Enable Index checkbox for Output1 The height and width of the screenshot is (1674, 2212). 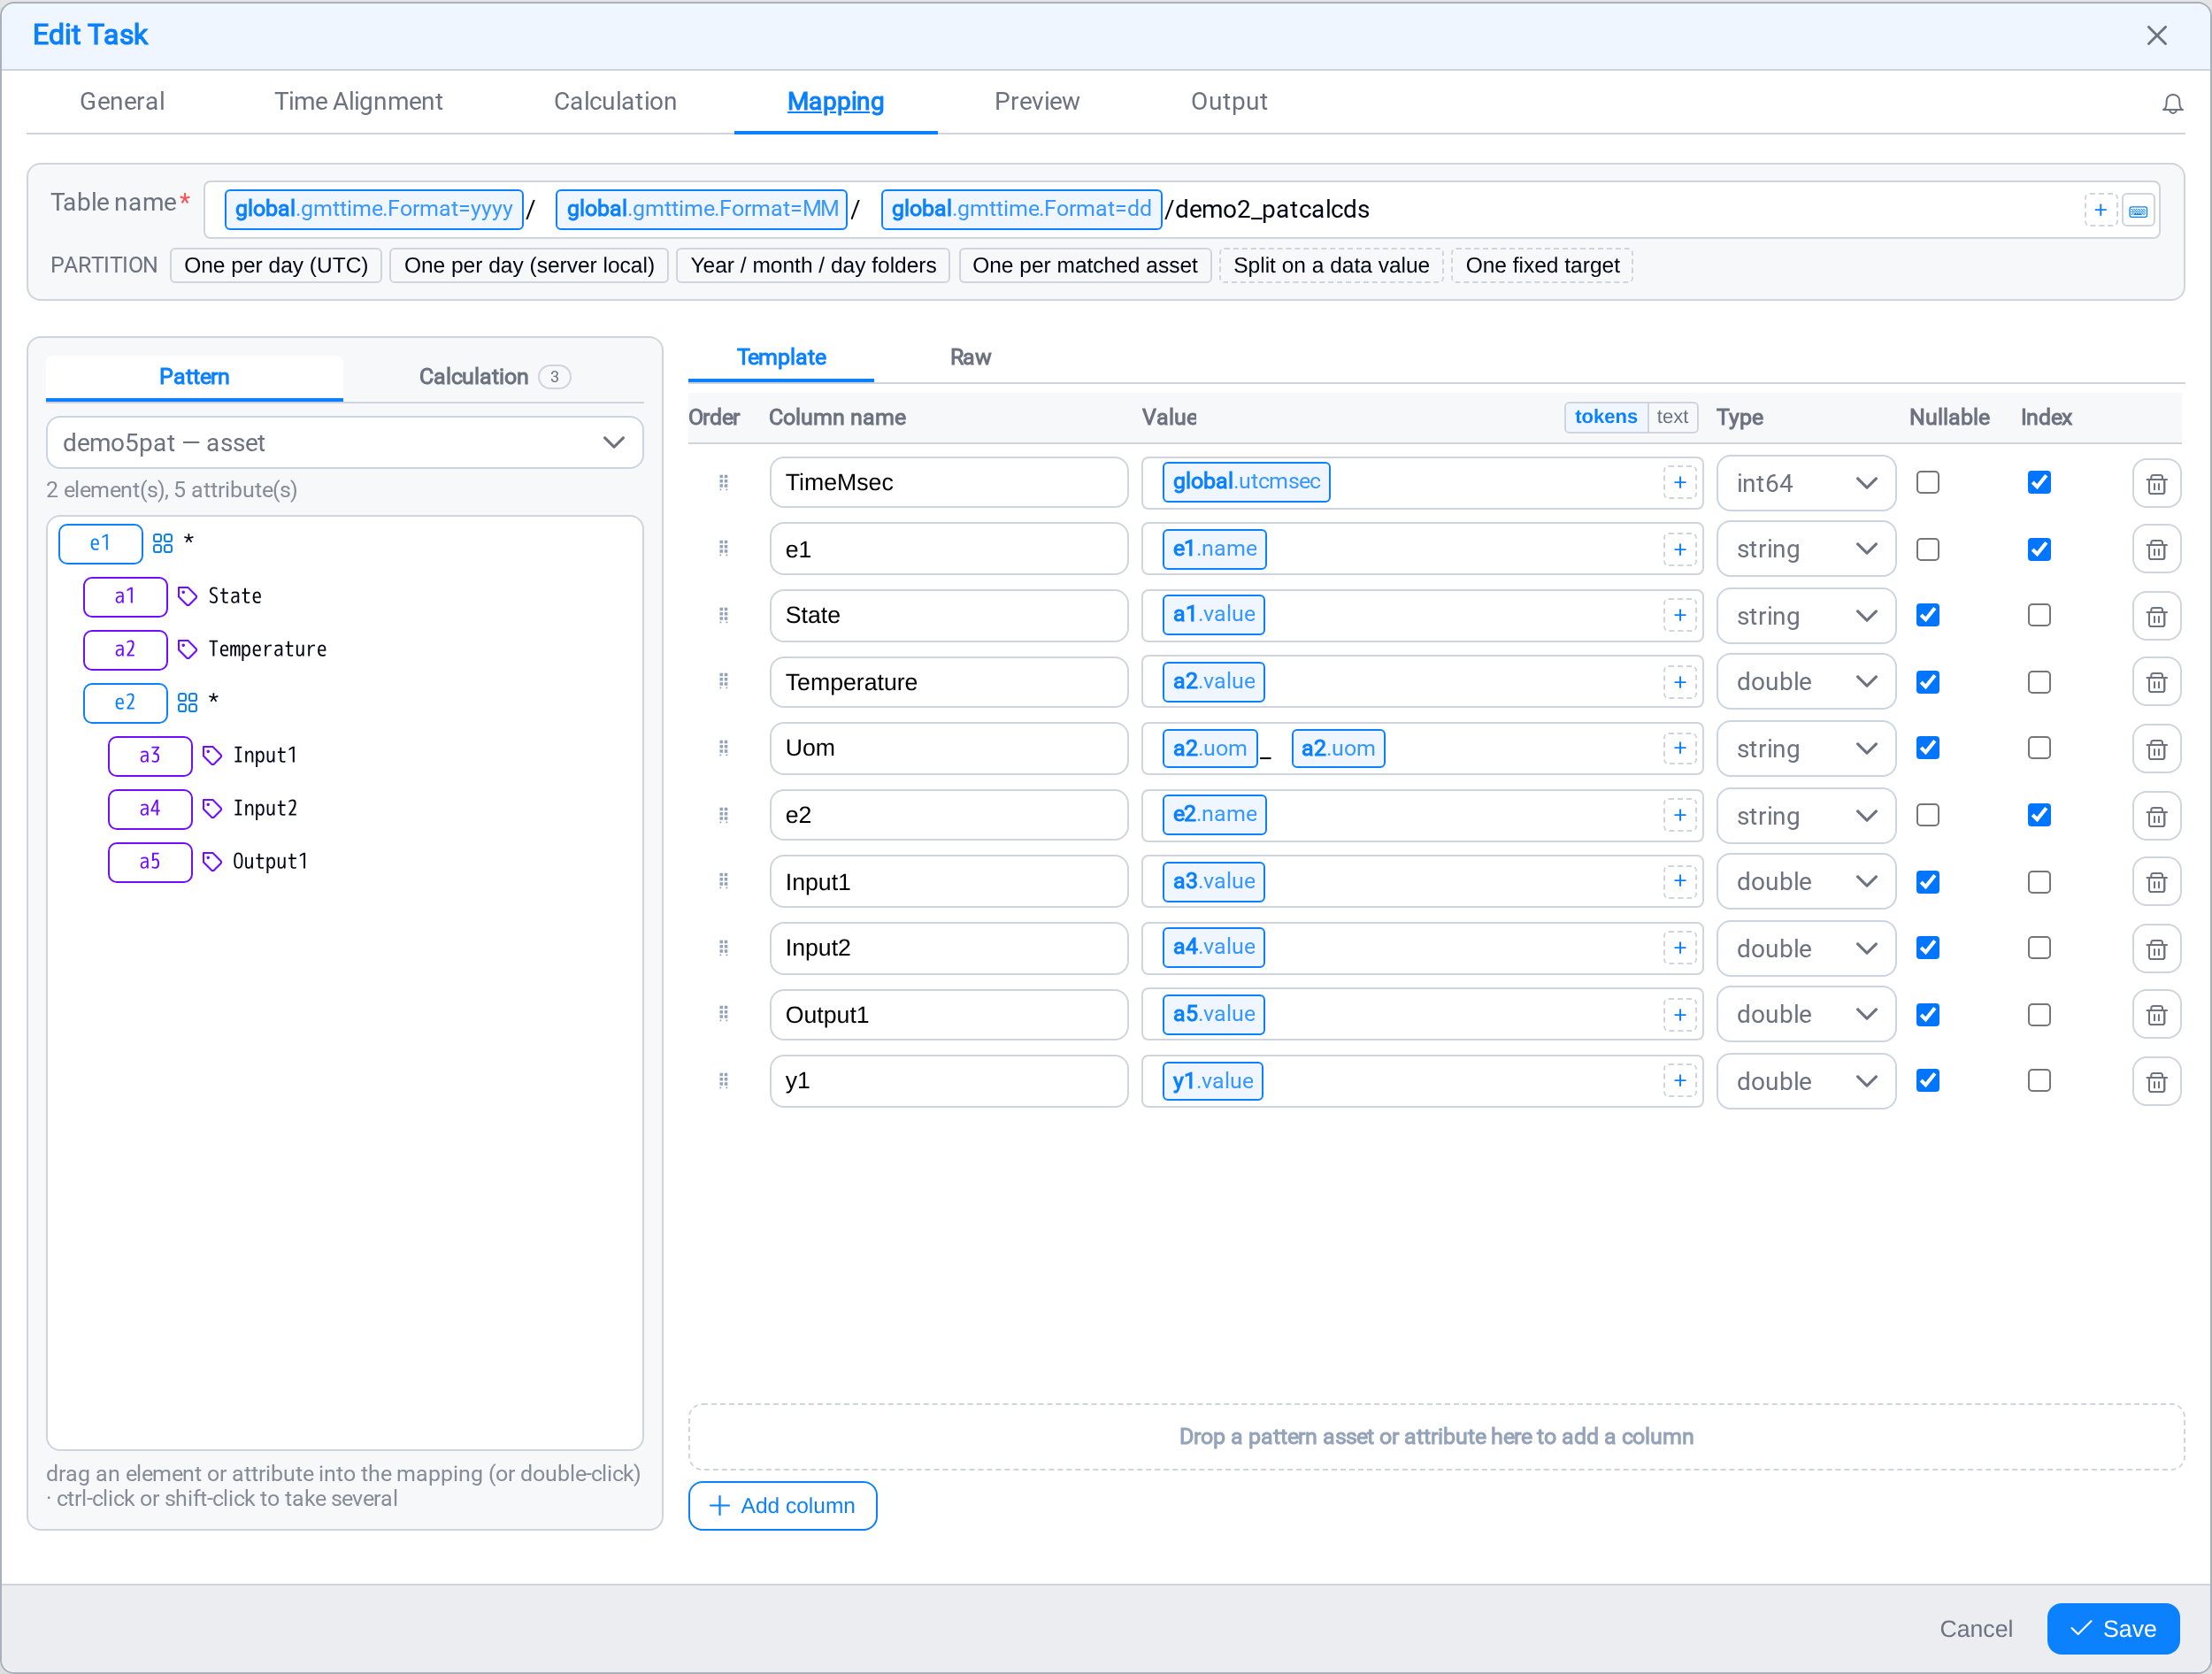(x=2039, y=1015)
